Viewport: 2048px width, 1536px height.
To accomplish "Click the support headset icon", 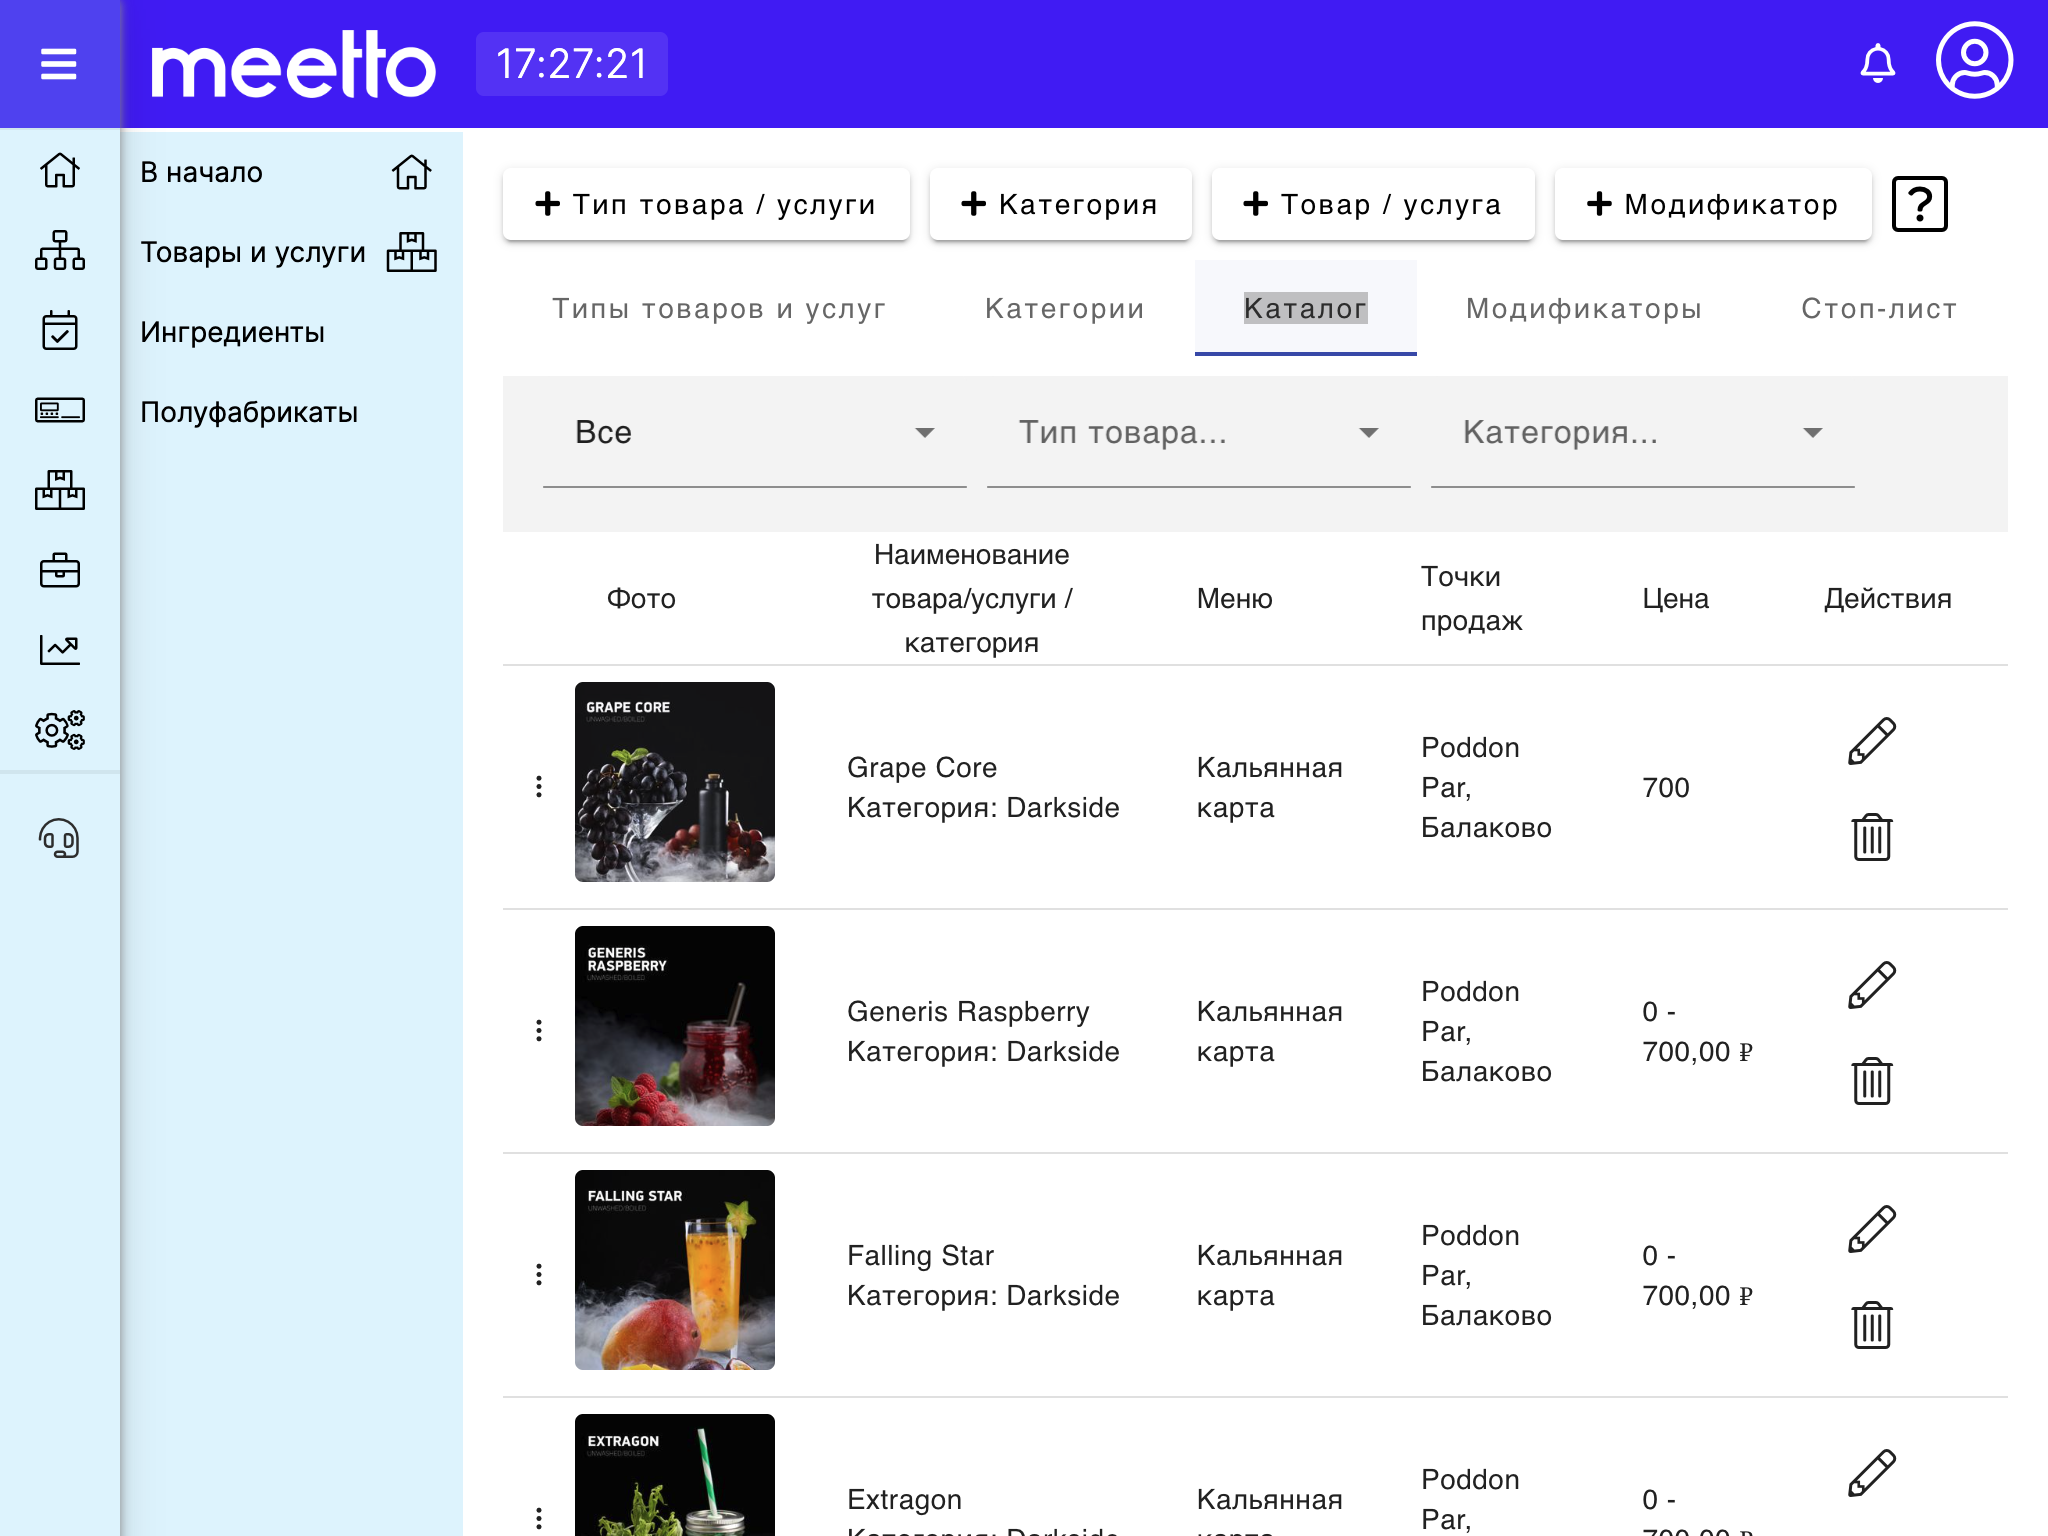I will [x=59, y=840].
